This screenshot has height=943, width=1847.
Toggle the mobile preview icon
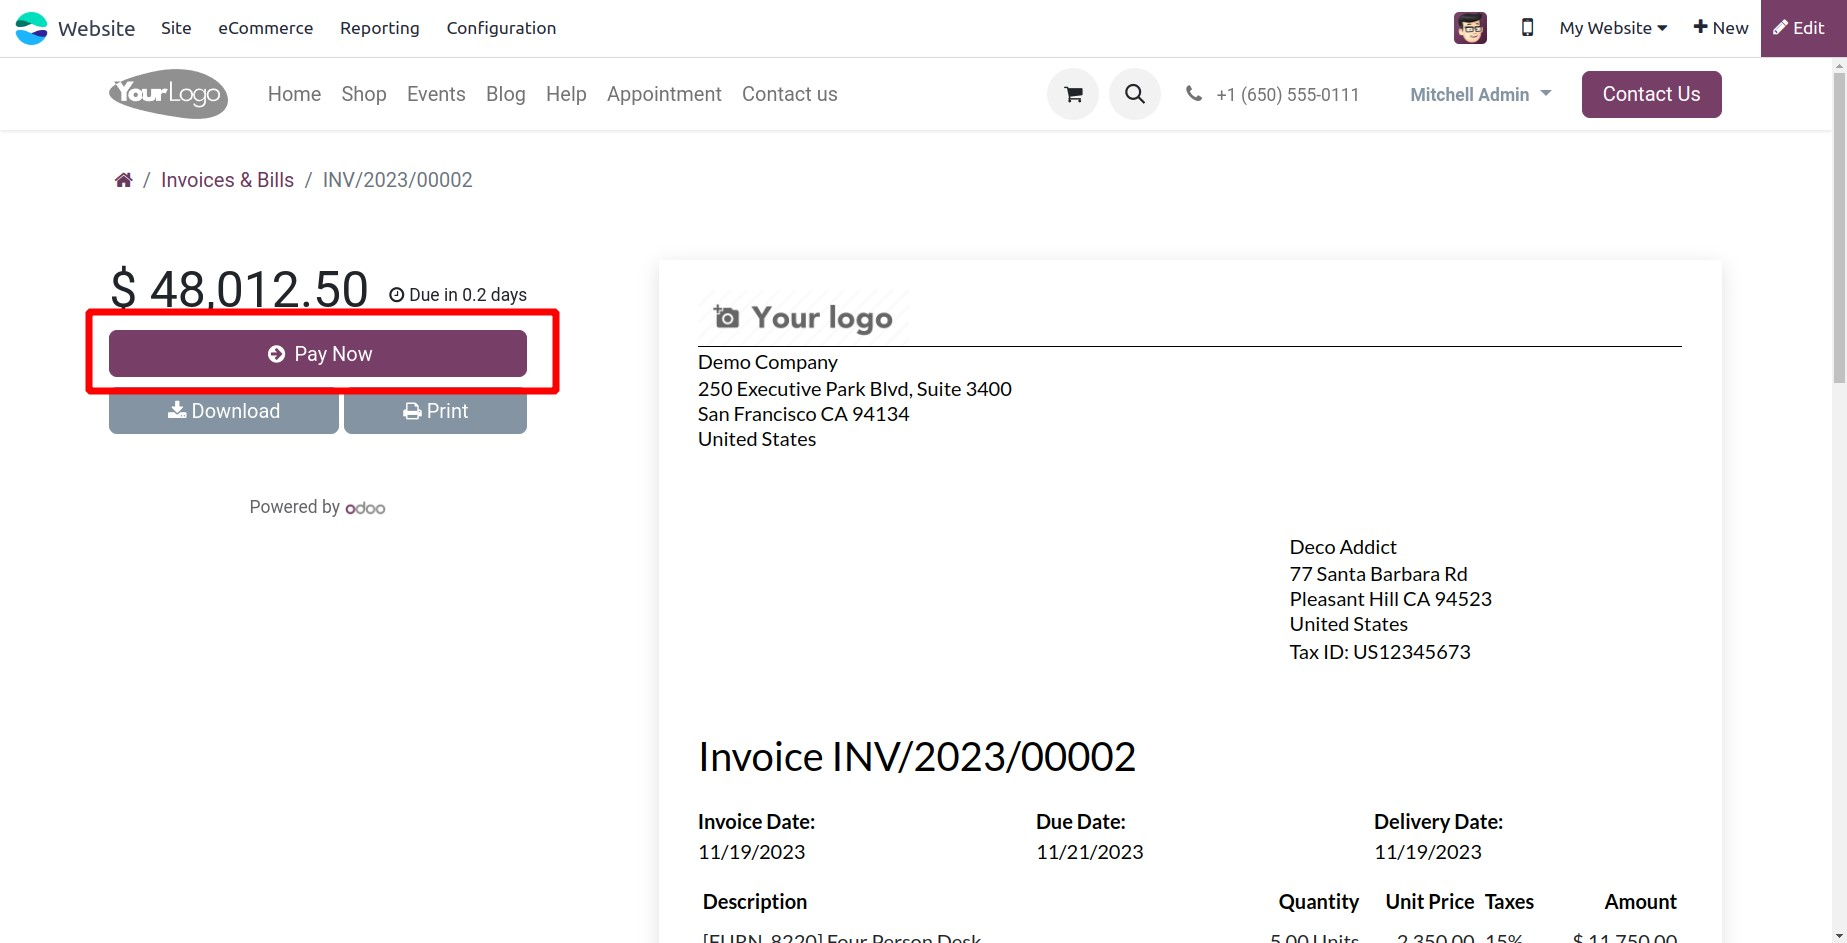[x=1527, y=28]
